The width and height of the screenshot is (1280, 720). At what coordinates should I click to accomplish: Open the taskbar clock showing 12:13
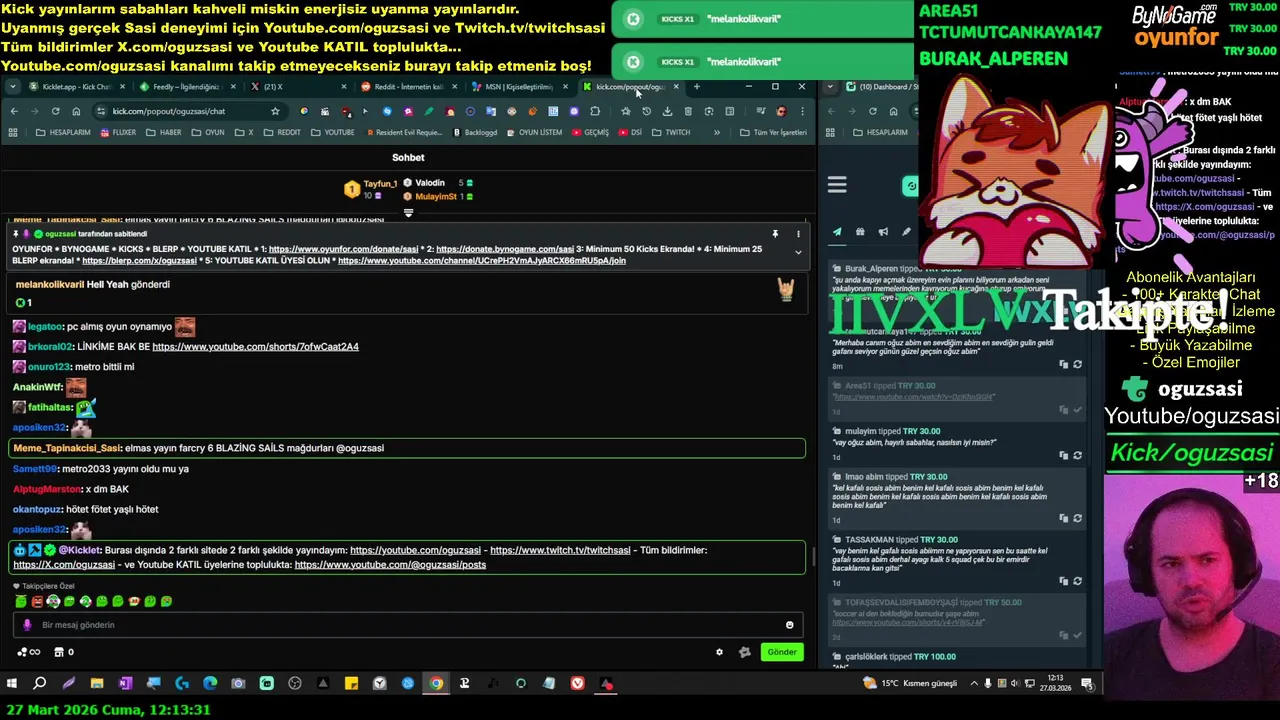1055,684
